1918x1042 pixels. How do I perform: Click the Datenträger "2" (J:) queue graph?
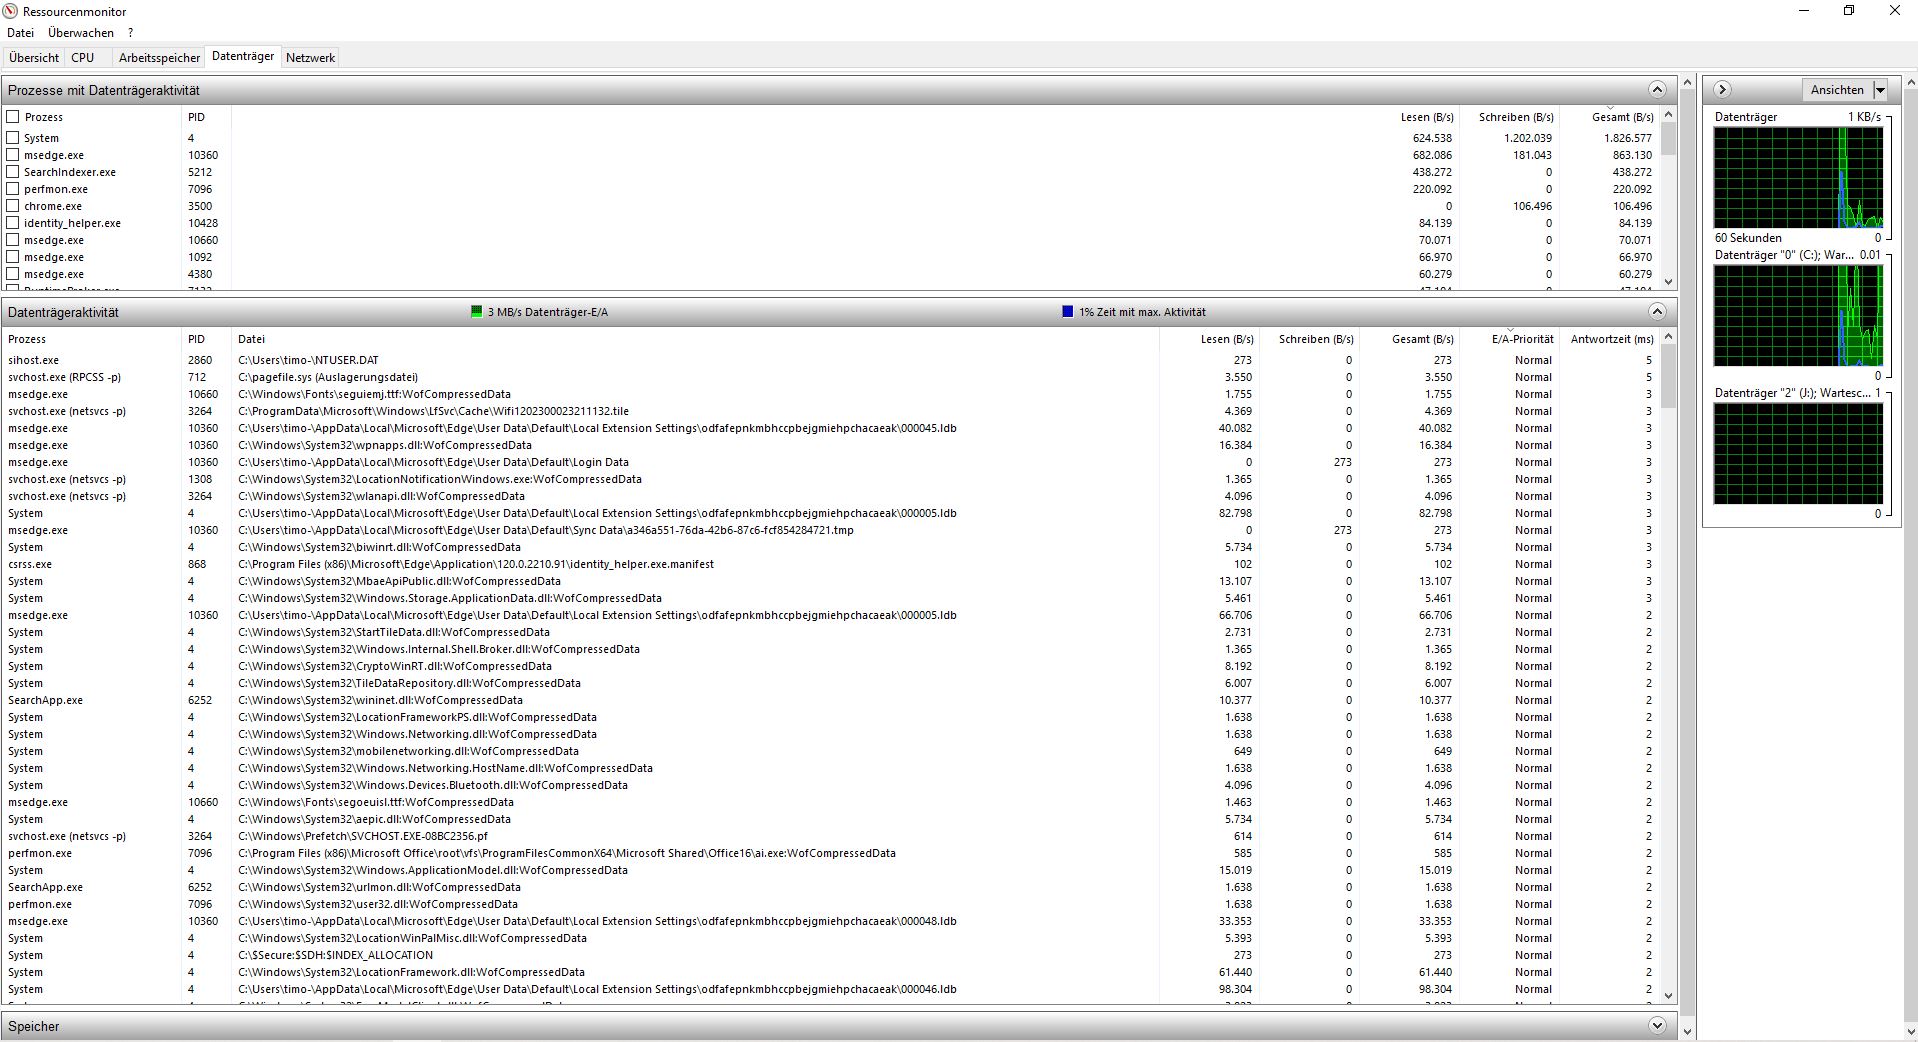click(x=1798, y=454)
